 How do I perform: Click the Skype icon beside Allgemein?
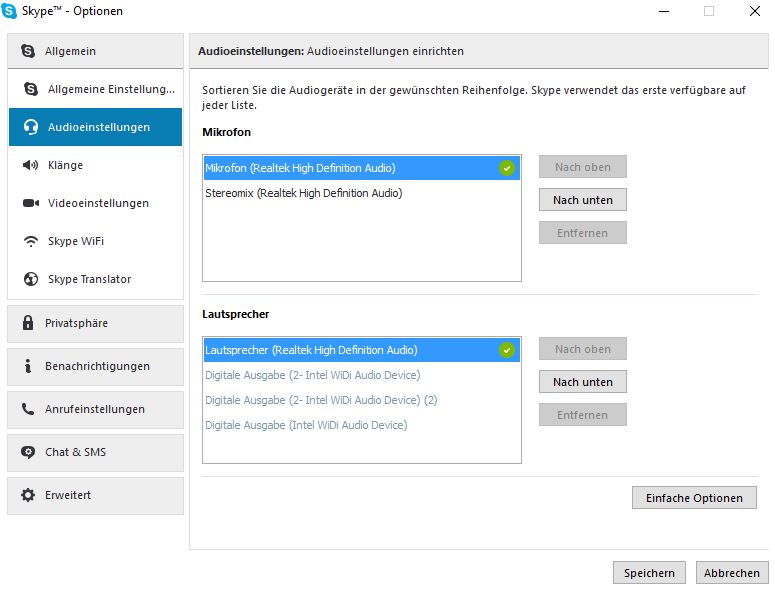(x=28, y=51)
